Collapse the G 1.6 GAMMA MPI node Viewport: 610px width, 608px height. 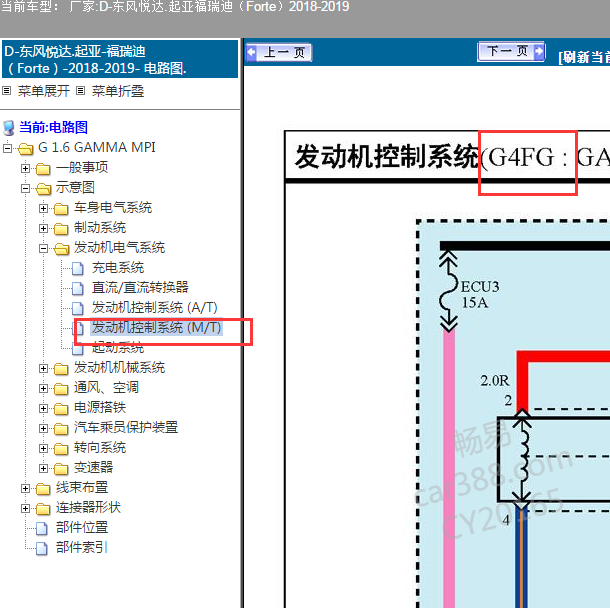pos(7,148)
